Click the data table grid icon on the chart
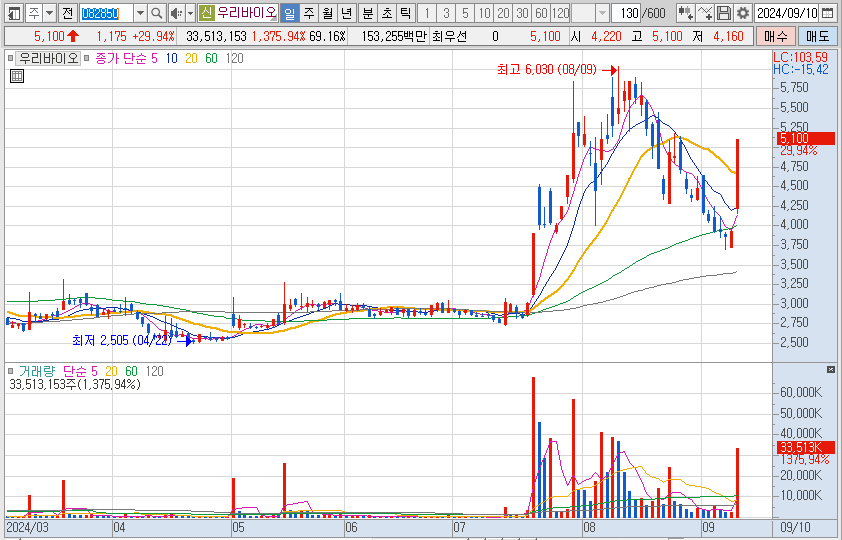The height and width of the screenshot is (540, 842). click(17, 76)
